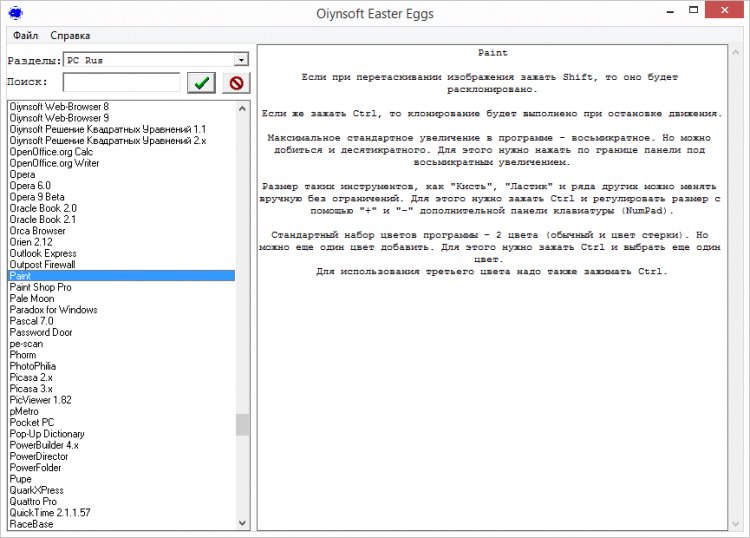Select PicViewer 1.82 entry

point(122,400)
